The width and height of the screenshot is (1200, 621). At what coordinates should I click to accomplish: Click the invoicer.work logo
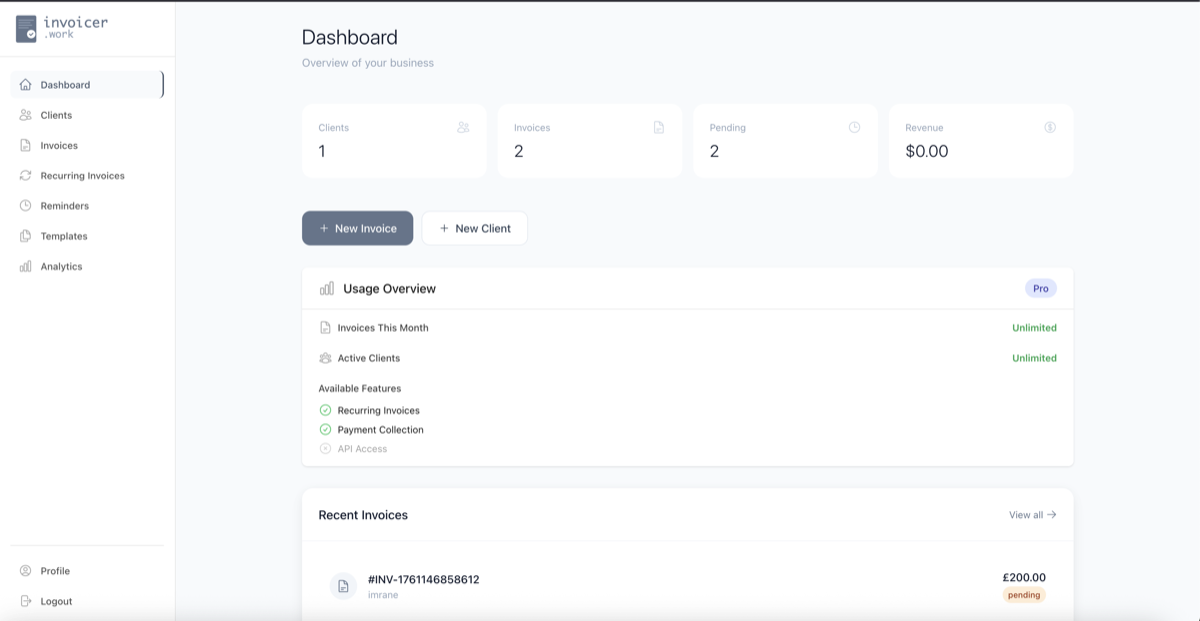[x=60, y=28]
